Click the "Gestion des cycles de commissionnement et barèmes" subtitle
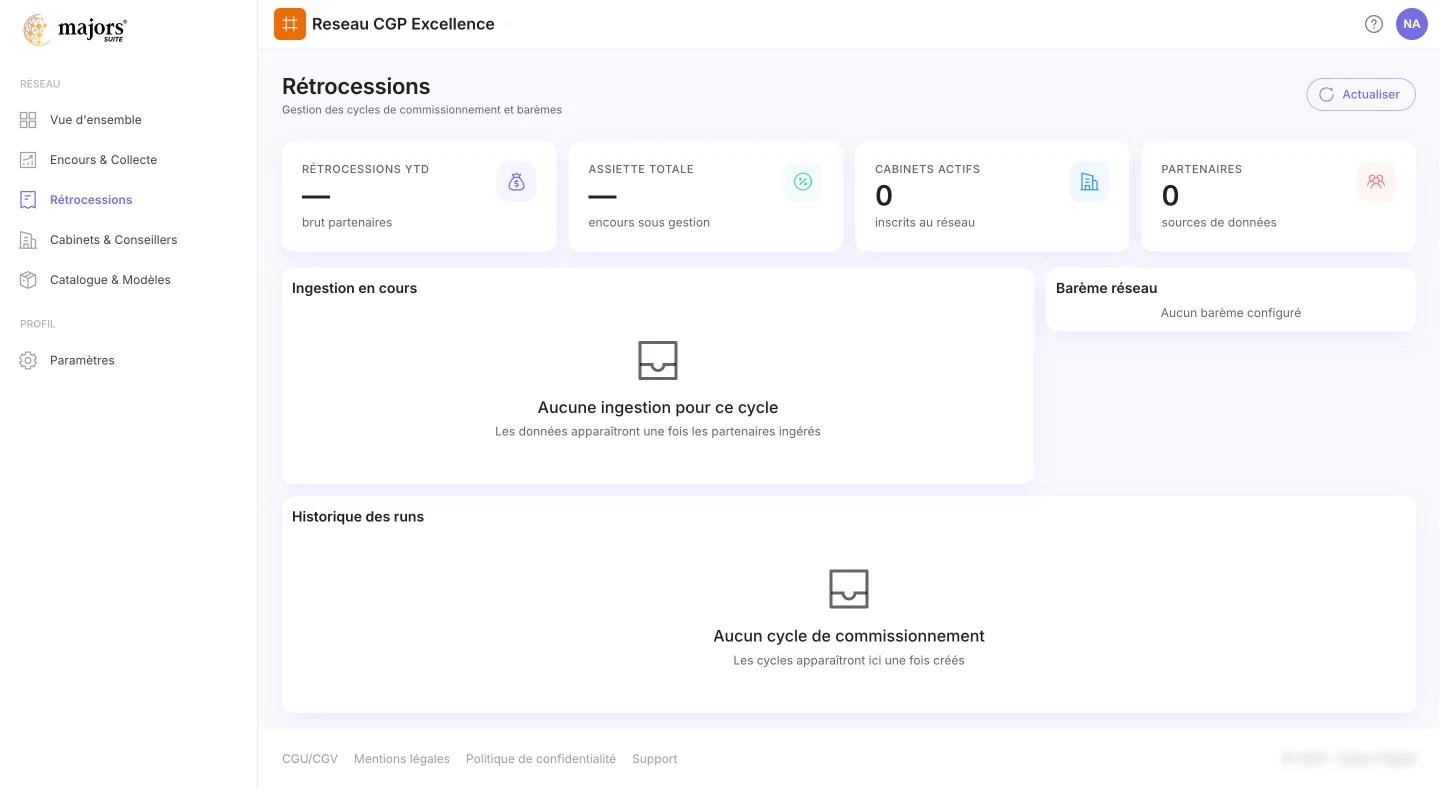This screenshot has width=1440, height=788. (x=422, y=110)
